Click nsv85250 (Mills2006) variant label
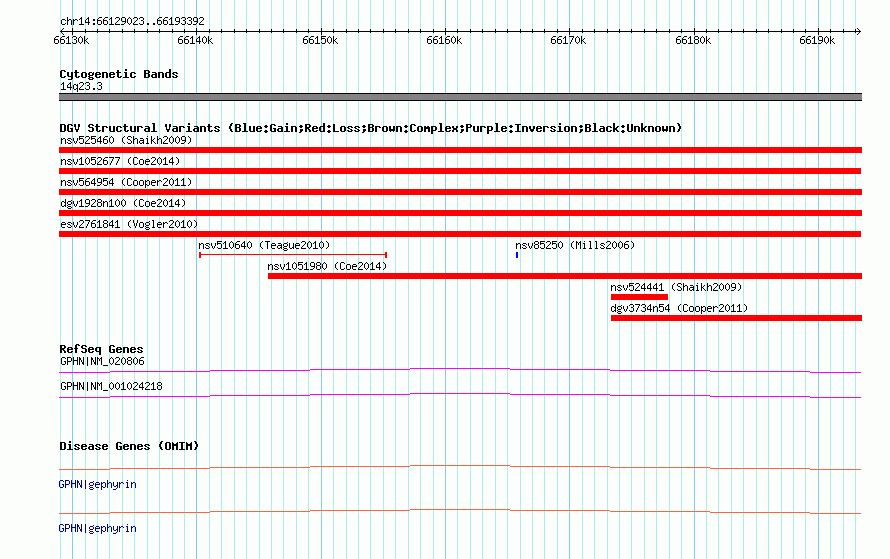The width and height of the screenshot is (890, 559). tap(575, 245)
